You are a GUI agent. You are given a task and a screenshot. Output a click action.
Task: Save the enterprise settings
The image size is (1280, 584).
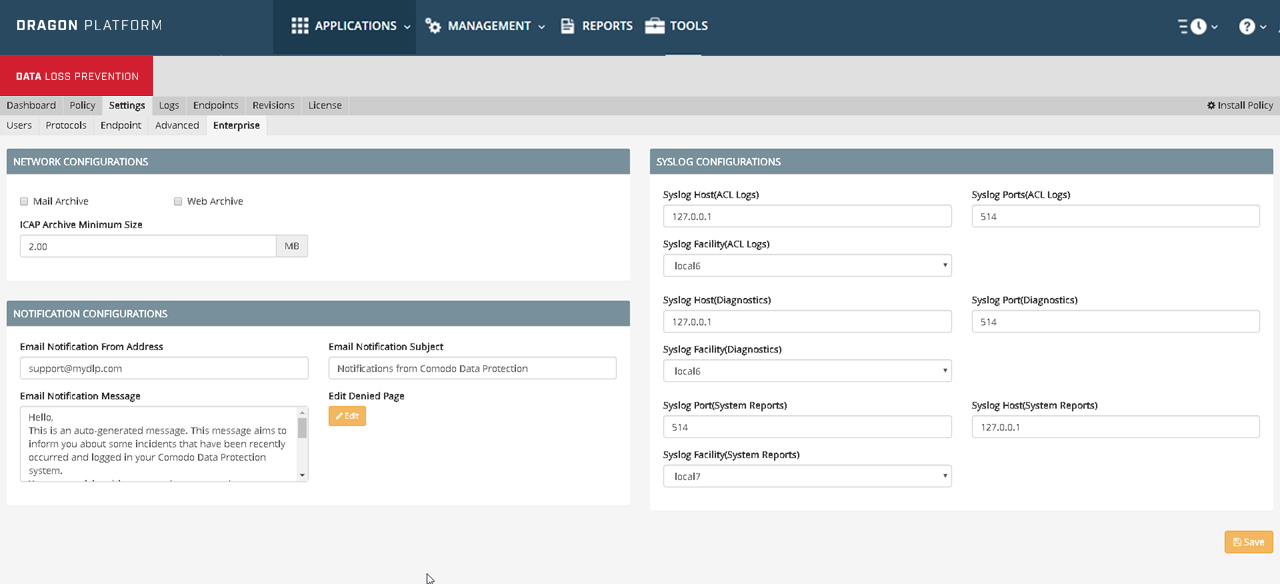(x=1248, y=542)
